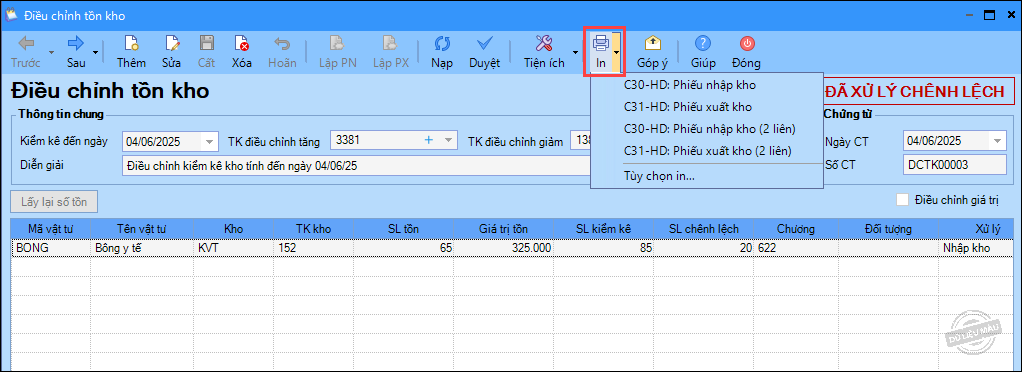Click the Đối tượng column header
The width and height of the screenshot is (1022, 372).
888,229
